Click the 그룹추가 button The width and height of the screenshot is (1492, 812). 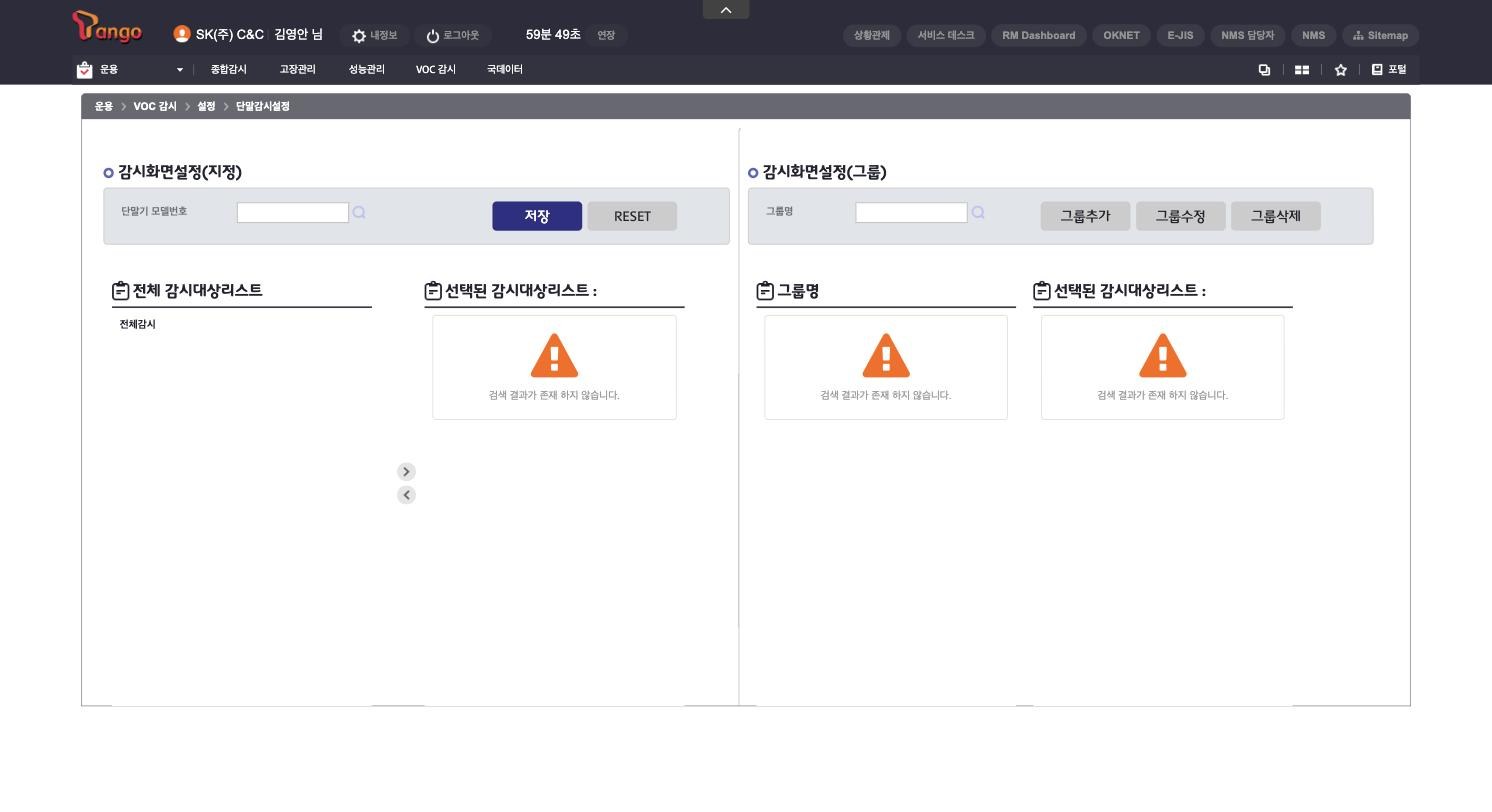[1085, 216]
